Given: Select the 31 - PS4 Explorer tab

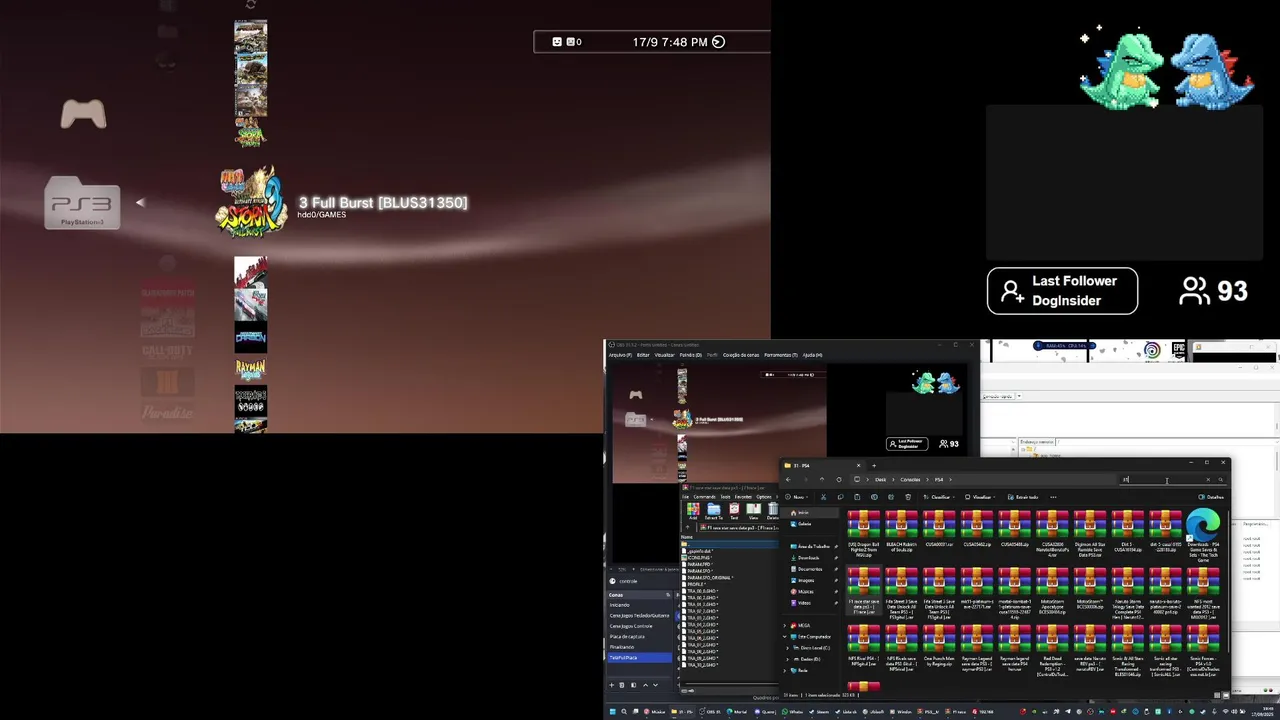Looking at the screenshot, I should point(822,465).
